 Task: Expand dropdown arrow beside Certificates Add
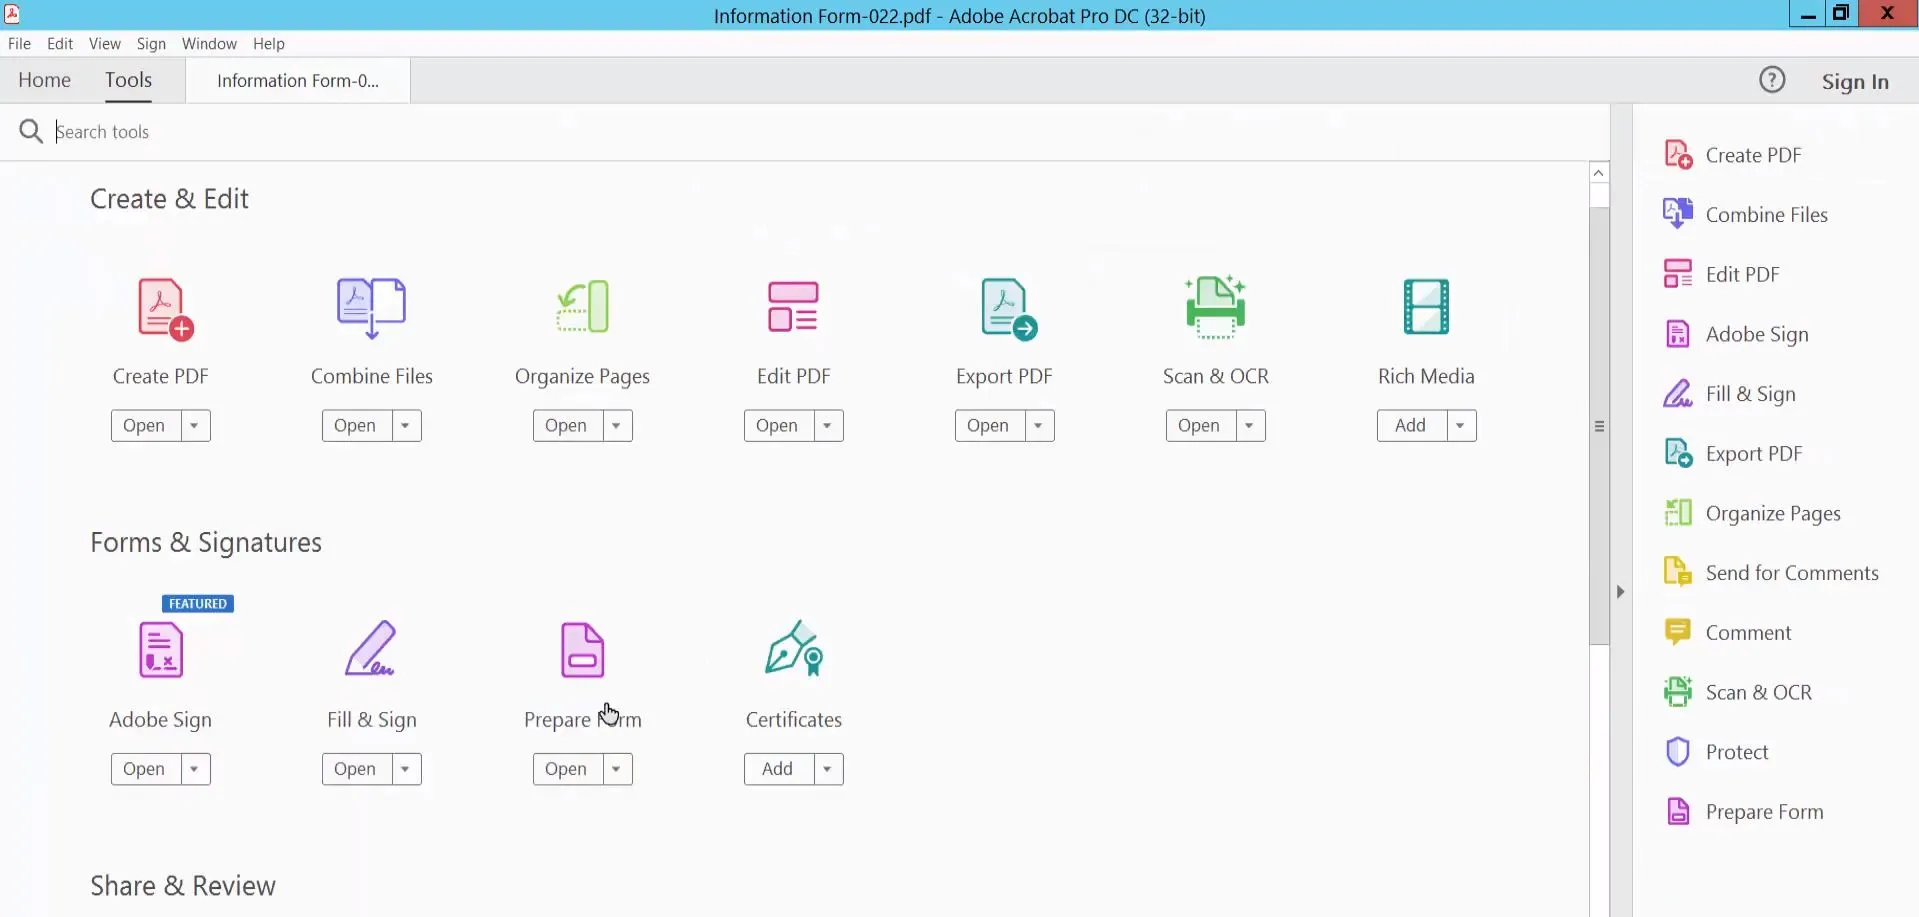click(827, 769)
